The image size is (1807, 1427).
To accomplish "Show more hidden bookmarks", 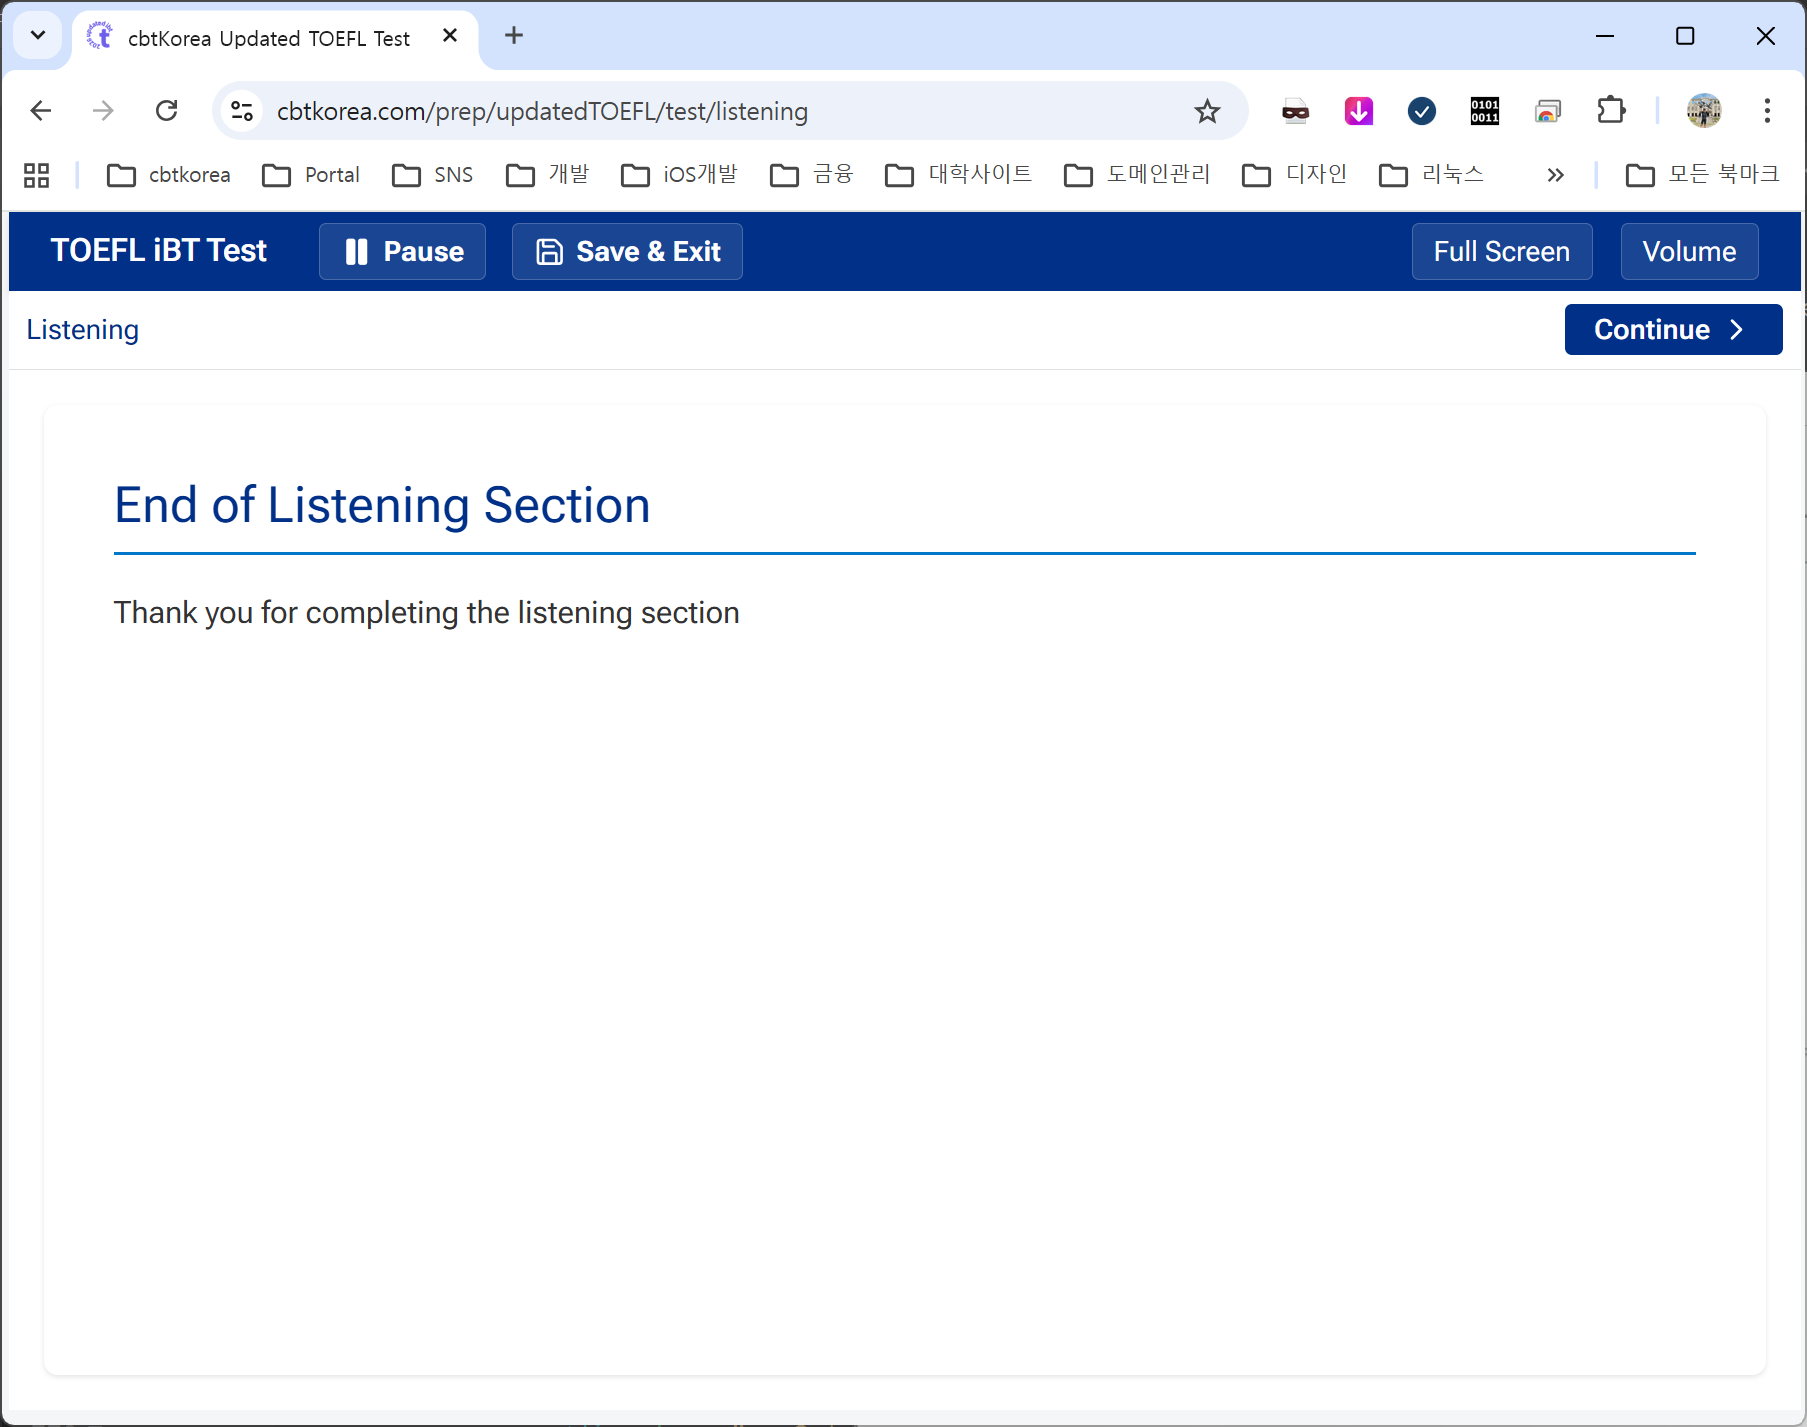I will point(1554,175).
